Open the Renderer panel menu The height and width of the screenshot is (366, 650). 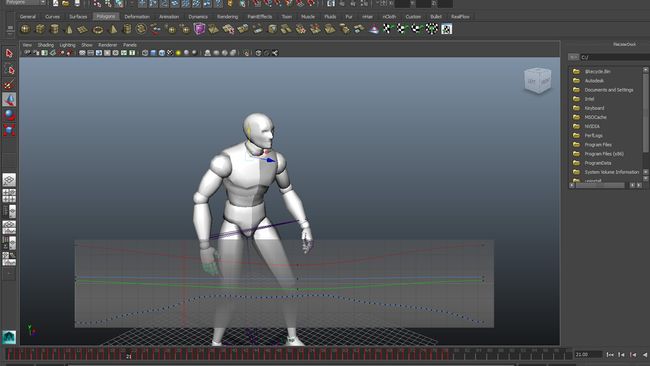(x=108, y=45)
